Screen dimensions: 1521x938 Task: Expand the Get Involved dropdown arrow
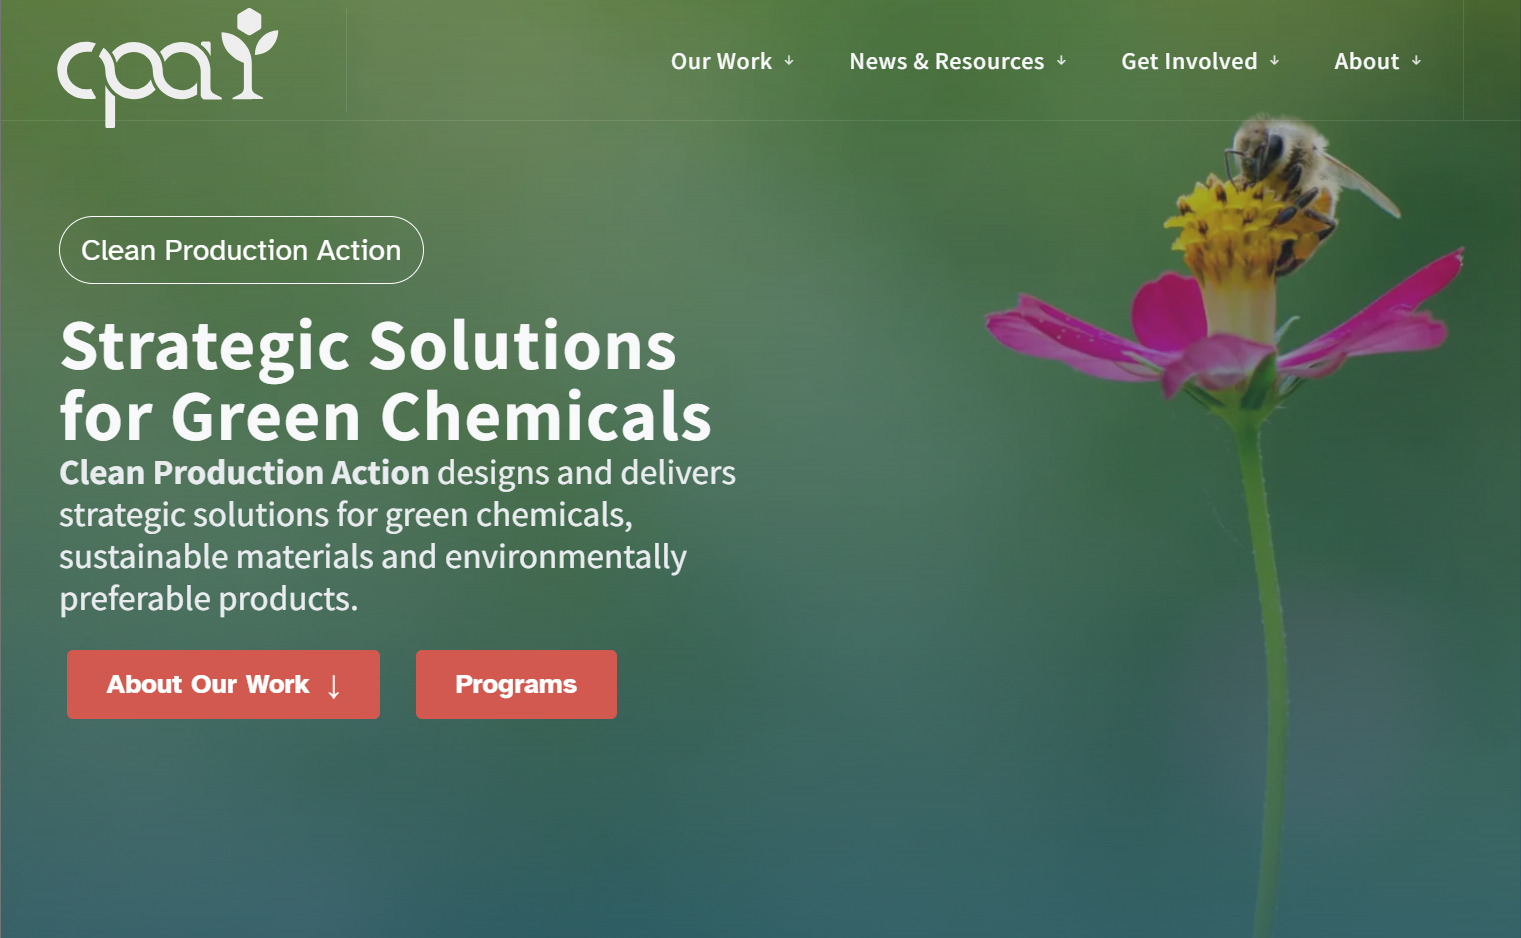point(1275,62)
